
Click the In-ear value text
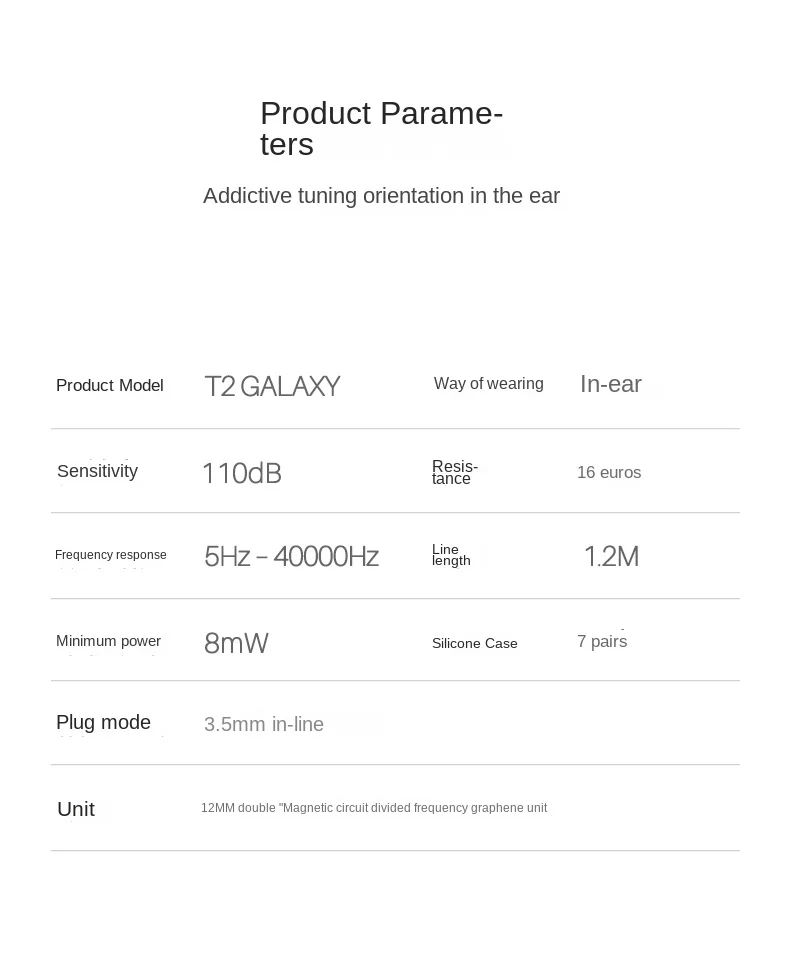pos(611,384)
